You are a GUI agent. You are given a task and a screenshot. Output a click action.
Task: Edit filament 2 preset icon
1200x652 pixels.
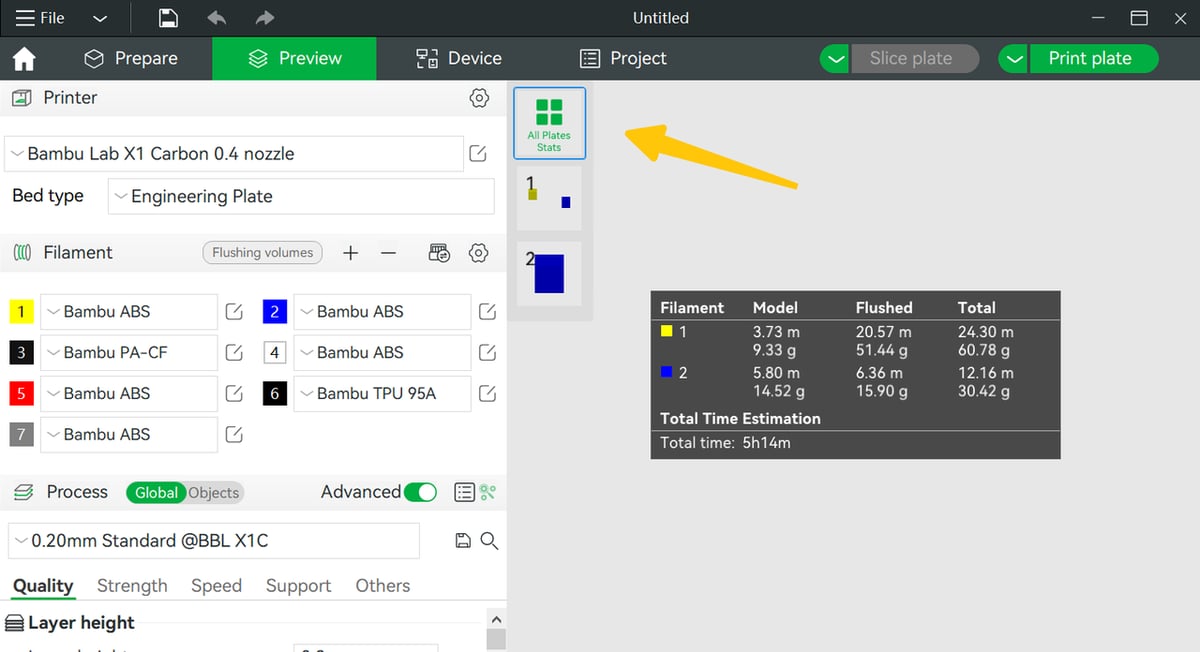click(487, 312)
